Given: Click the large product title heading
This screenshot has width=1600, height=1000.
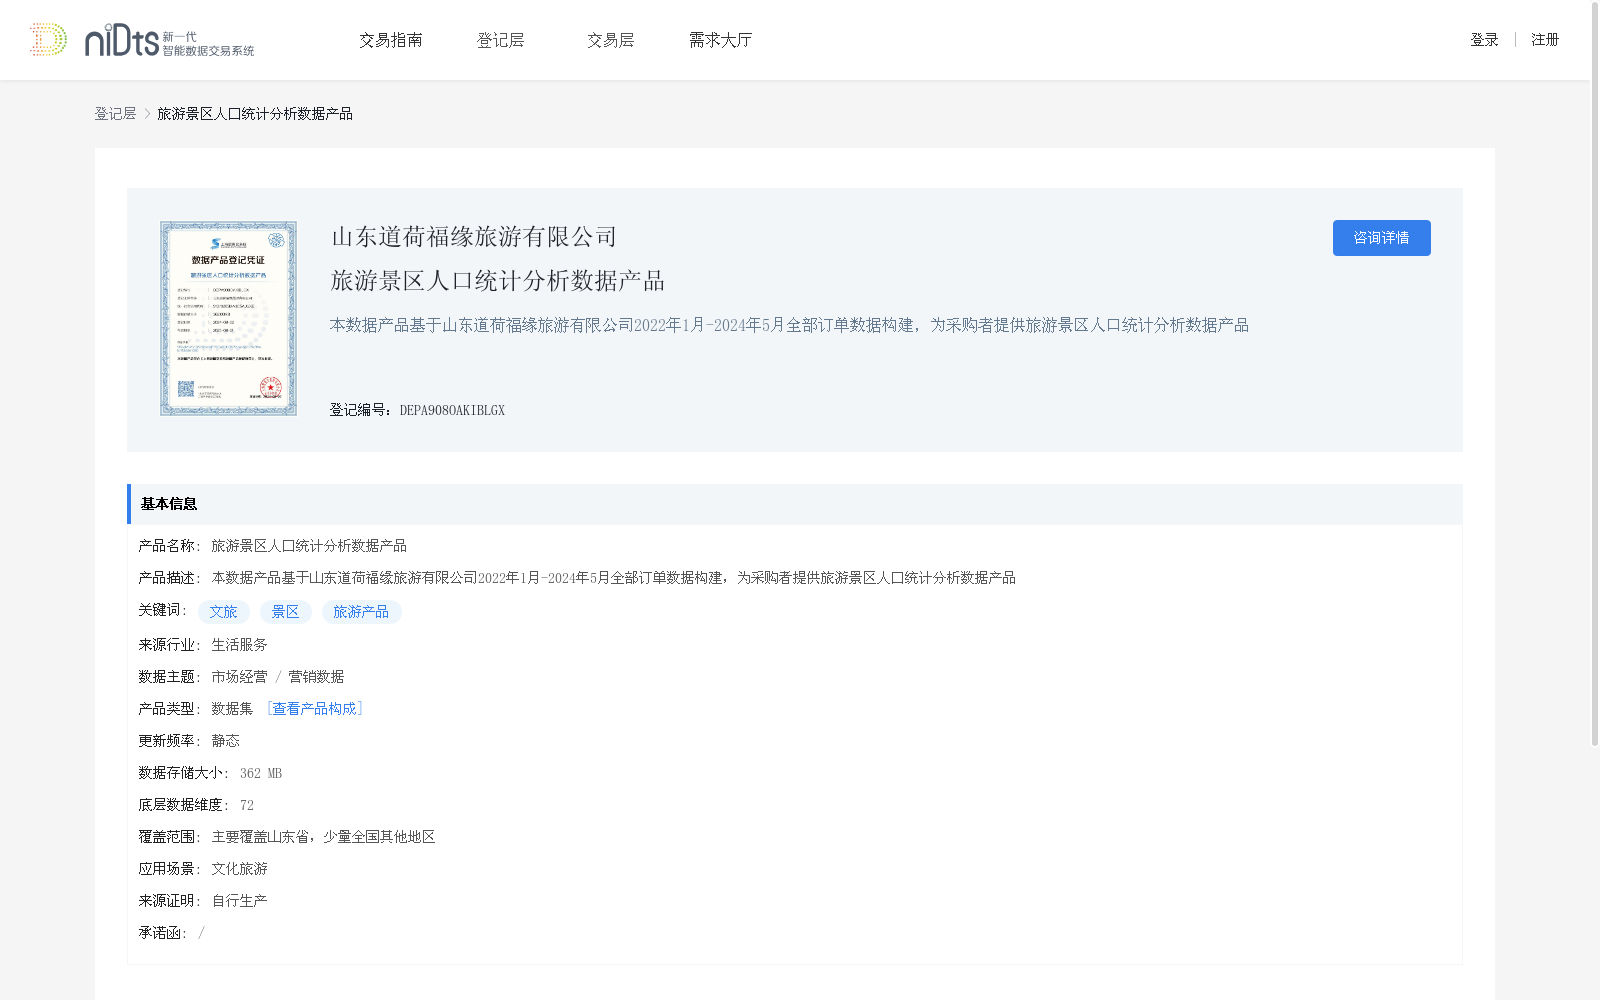Looking at the screenshot, I should (498, 281).
